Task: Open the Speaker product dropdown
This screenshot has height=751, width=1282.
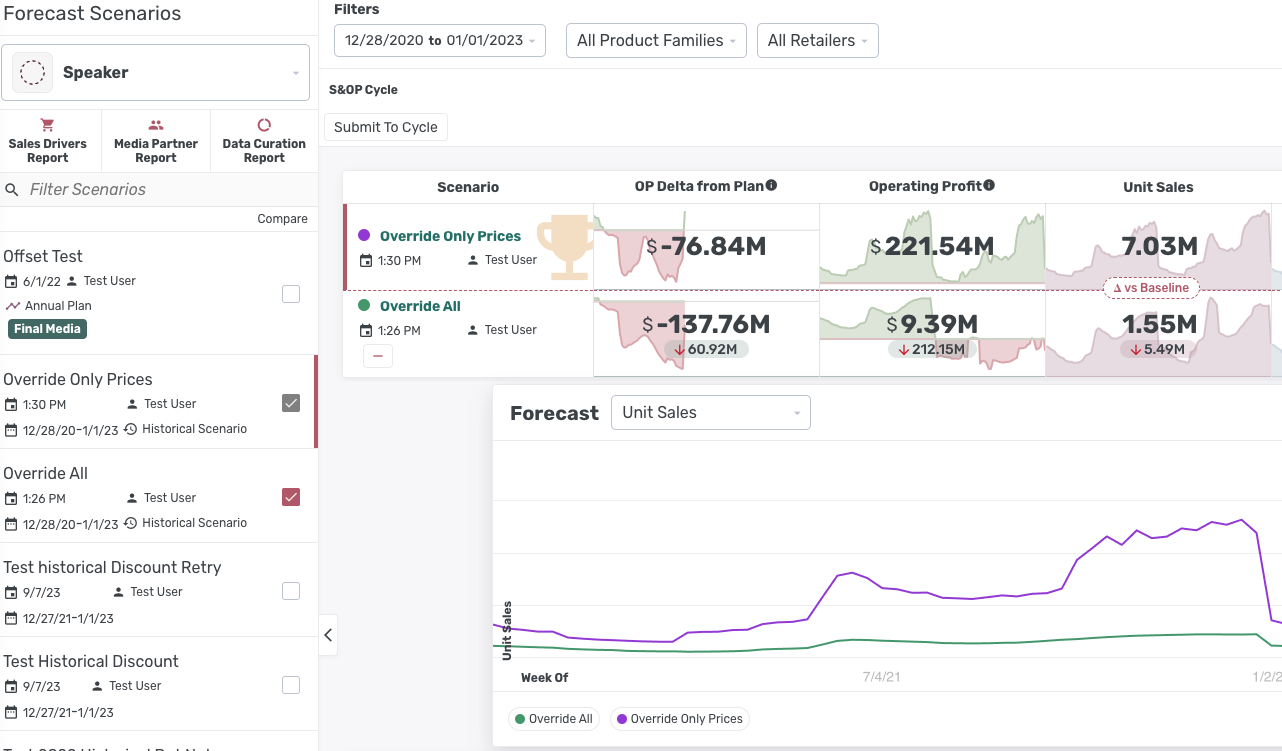Action: point(155,73)
